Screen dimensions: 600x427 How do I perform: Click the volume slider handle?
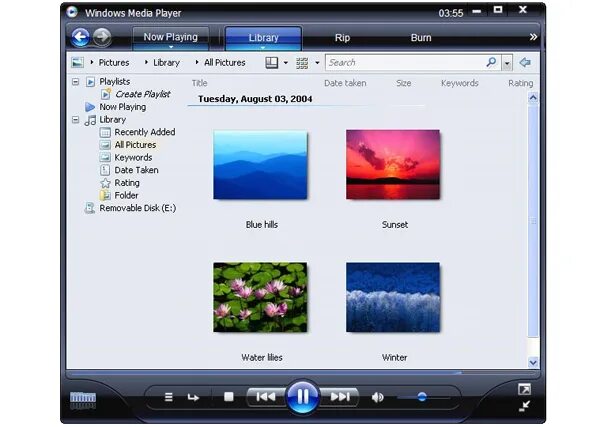pos(422,397)
